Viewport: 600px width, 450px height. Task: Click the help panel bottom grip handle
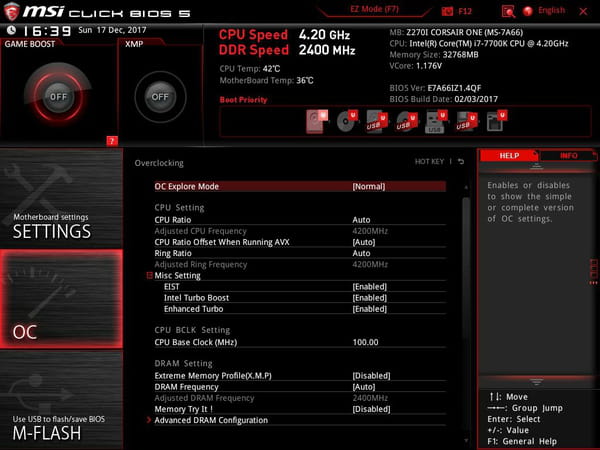(536, 382)
